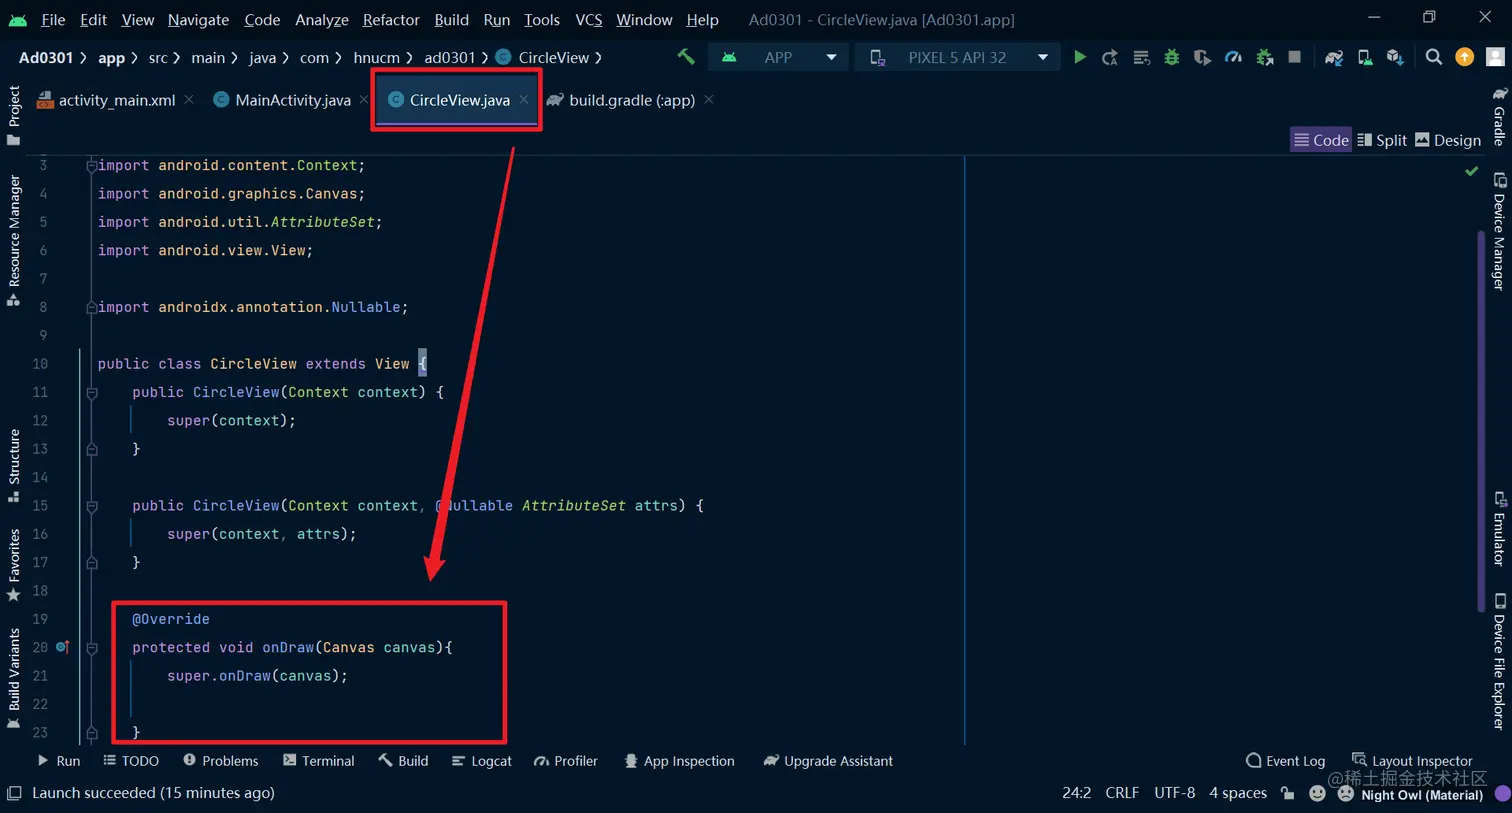Open the Device File Explorer panel

[1499, 661]
